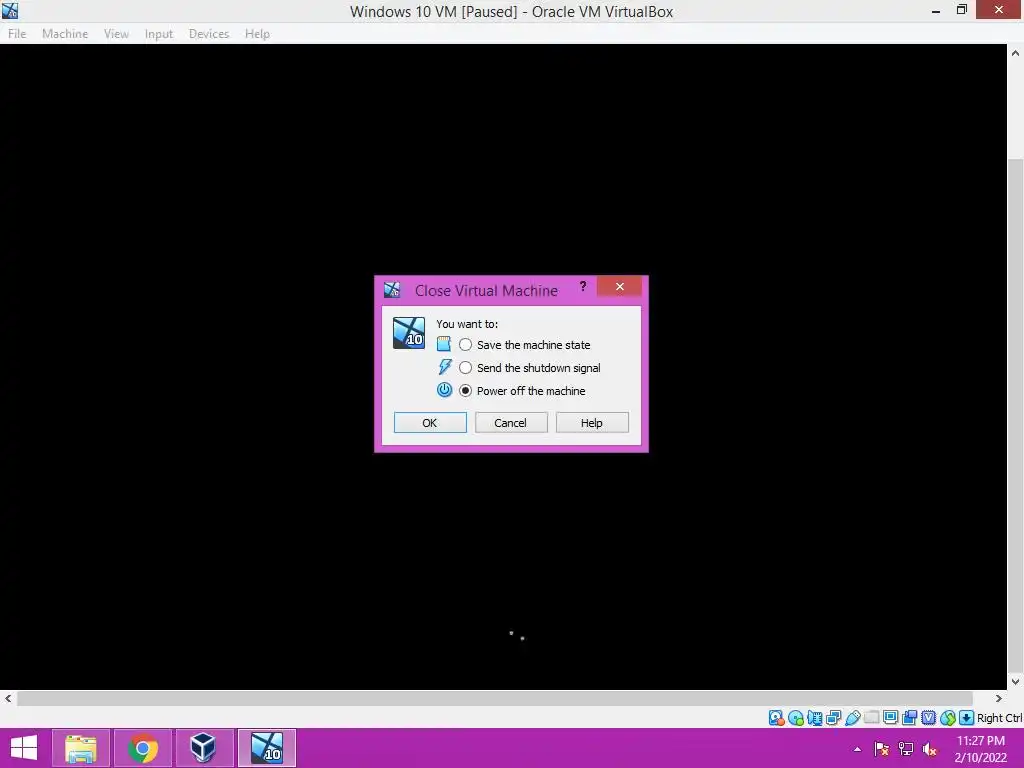Click the shared folders status icon
Viewport: 1024px width, 768px height.
click(871, 717)
